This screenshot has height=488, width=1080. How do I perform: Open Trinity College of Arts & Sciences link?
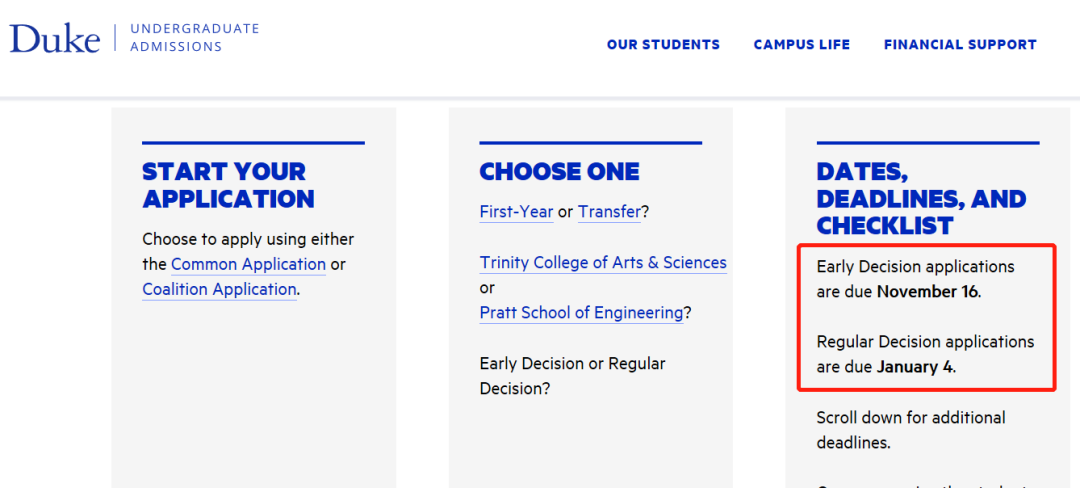(x=603, y=262)
